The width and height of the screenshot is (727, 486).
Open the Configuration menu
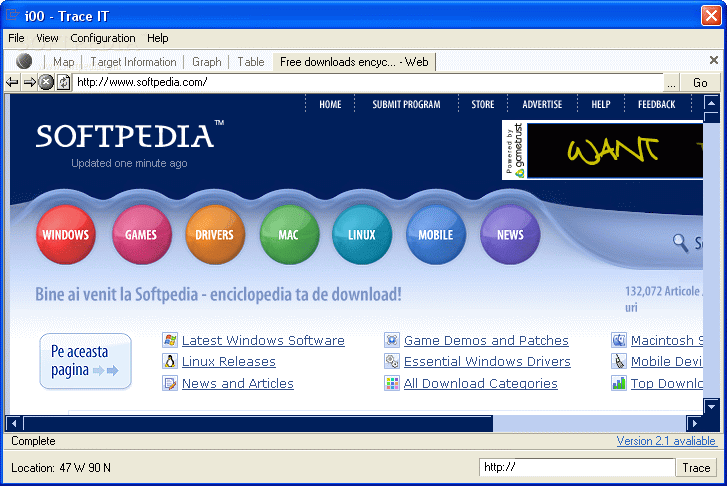click(x=103, y=38)
